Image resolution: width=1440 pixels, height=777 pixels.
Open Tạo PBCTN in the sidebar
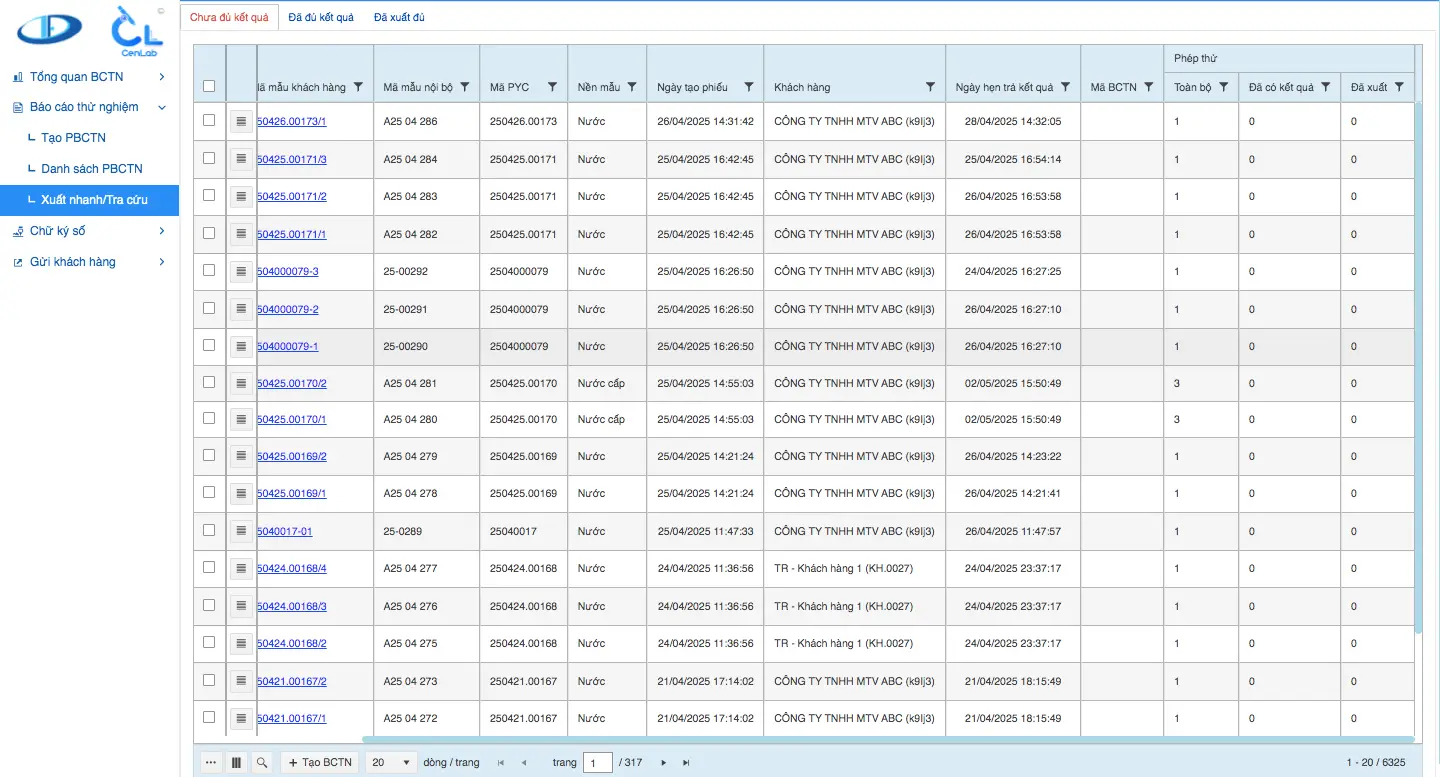pyautogui.click(x=73, y=138)
